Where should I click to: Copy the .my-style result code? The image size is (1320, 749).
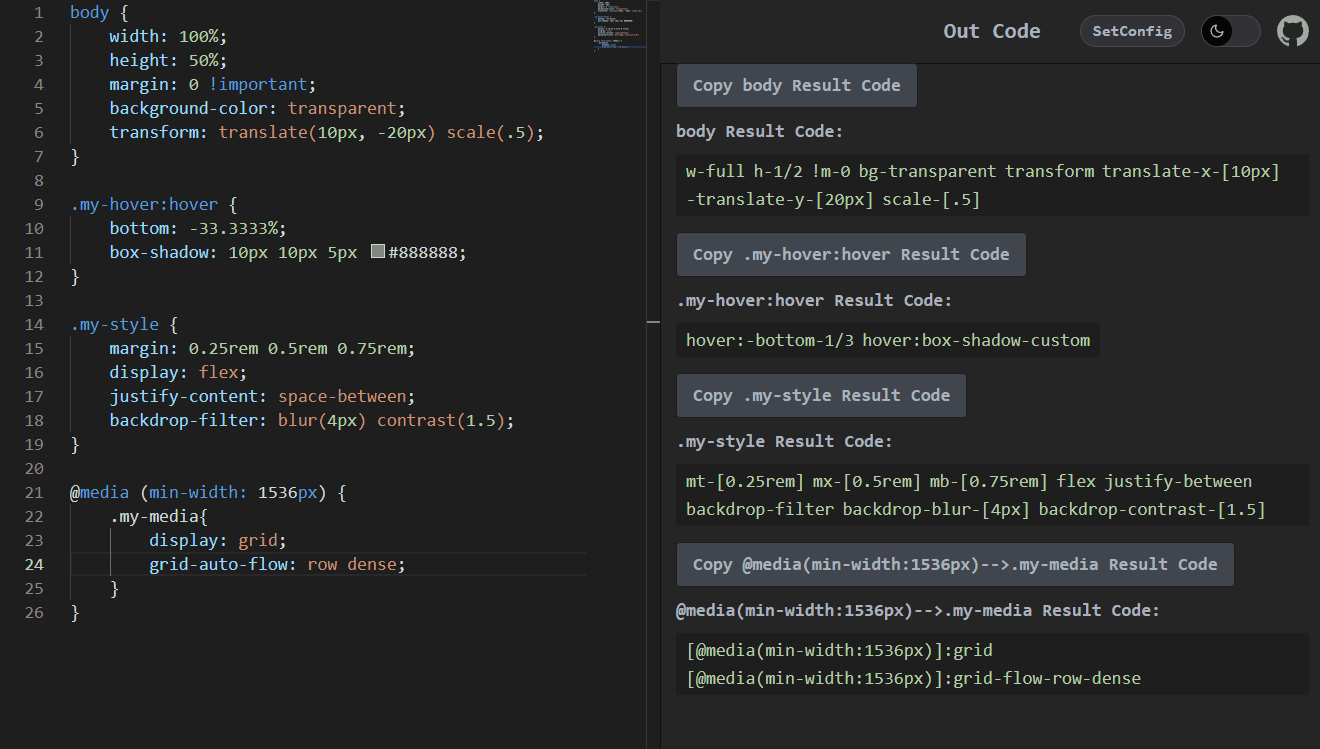(x=821, y=395)
